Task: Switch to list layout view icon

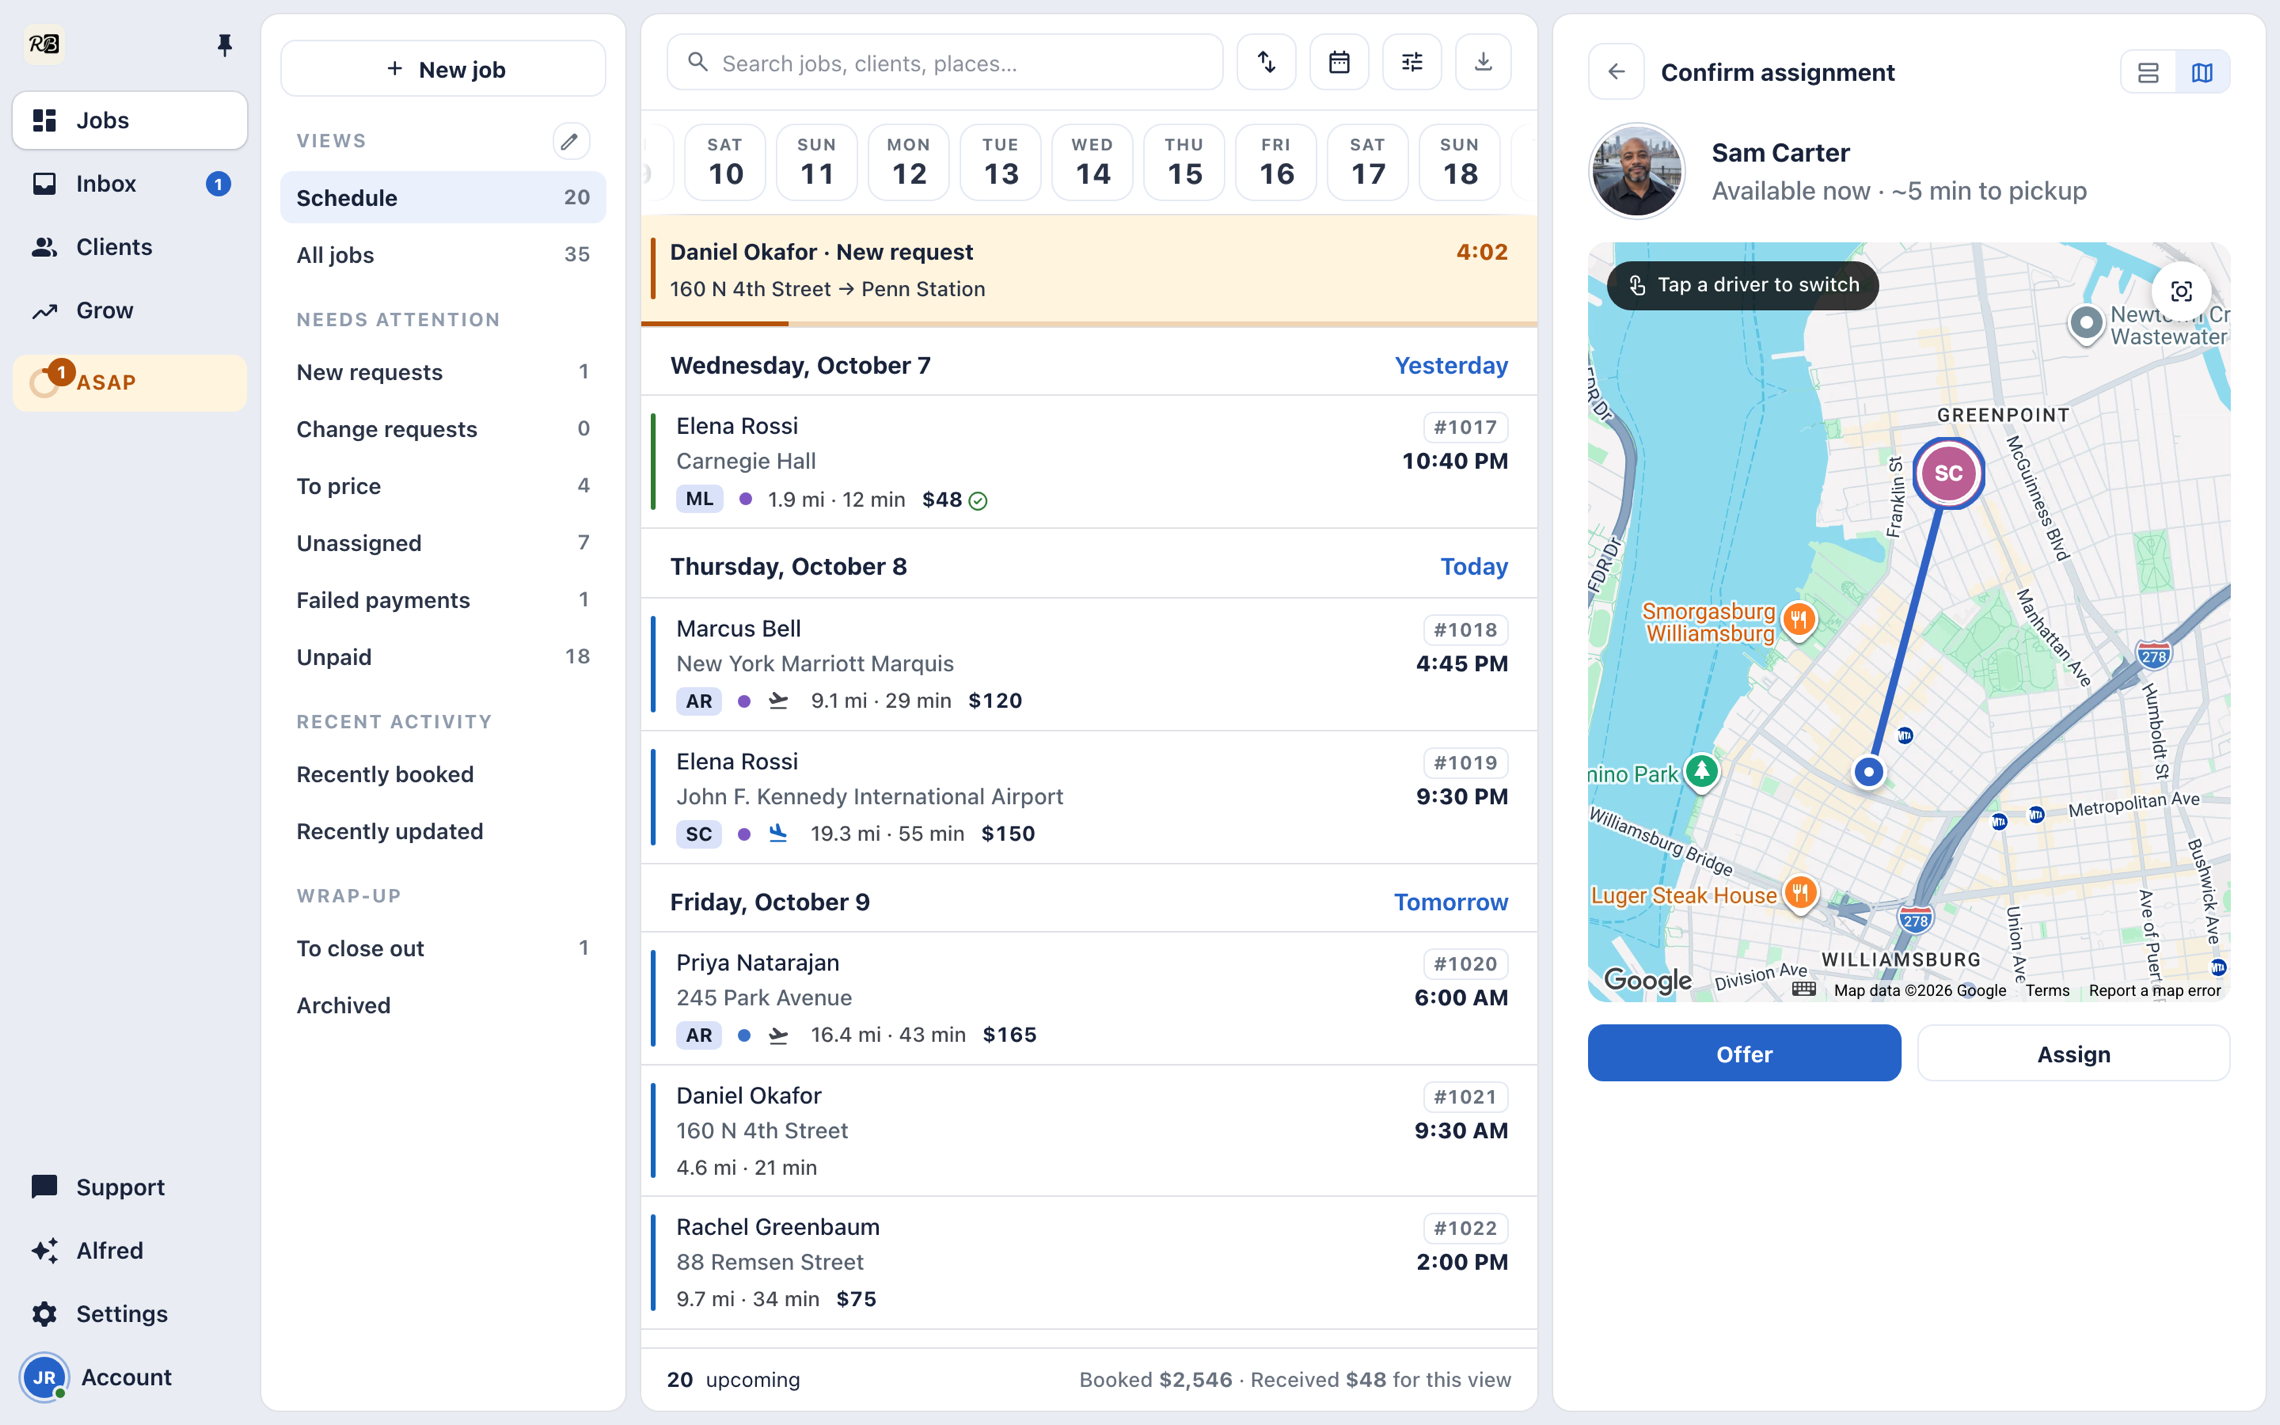Action: 2148,73
